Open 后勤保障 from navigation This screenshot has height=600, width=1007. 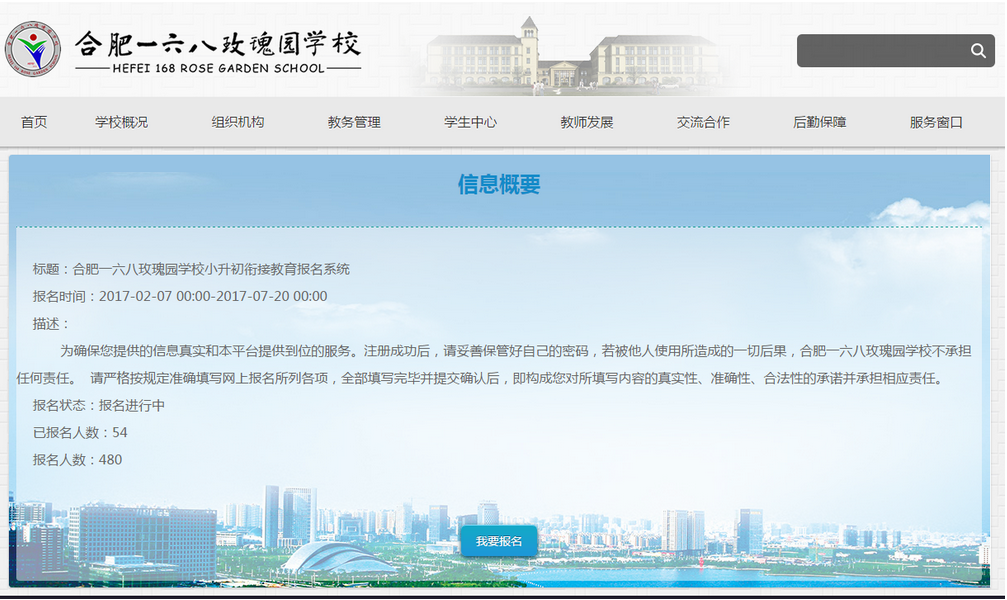pos(820,122)
